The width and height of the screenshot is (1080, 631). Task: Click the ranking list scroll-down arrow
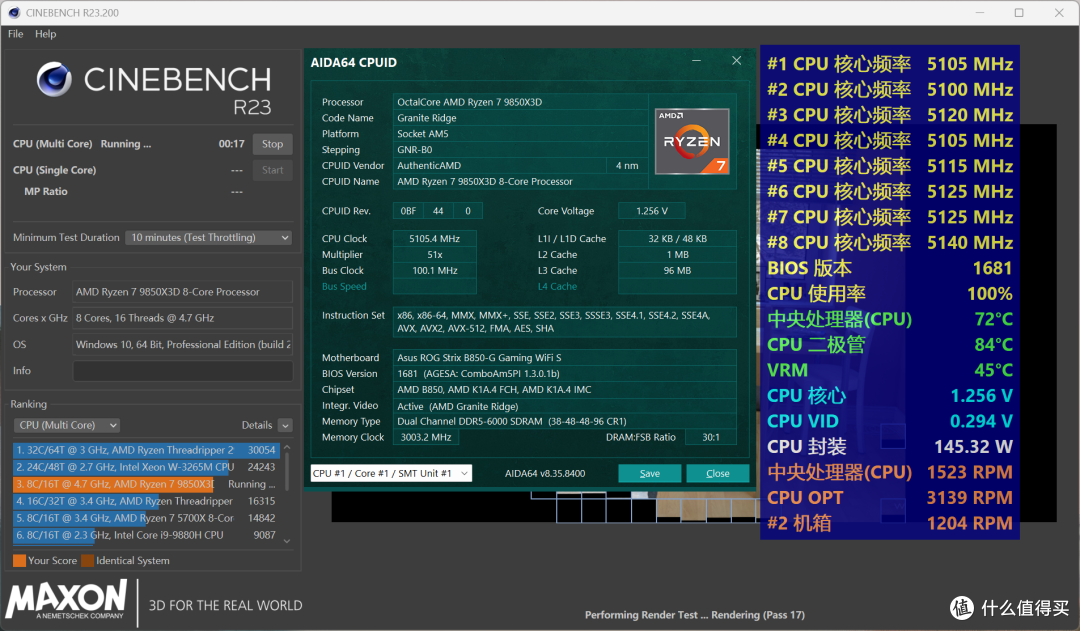(x=287, y=541)
